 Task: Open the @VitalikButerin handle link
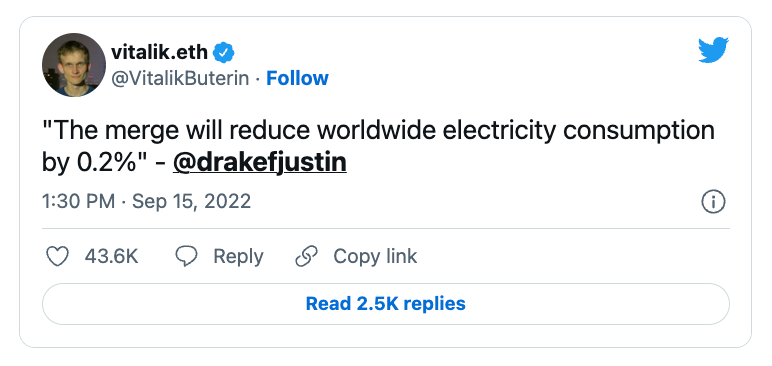click(180, 79)
